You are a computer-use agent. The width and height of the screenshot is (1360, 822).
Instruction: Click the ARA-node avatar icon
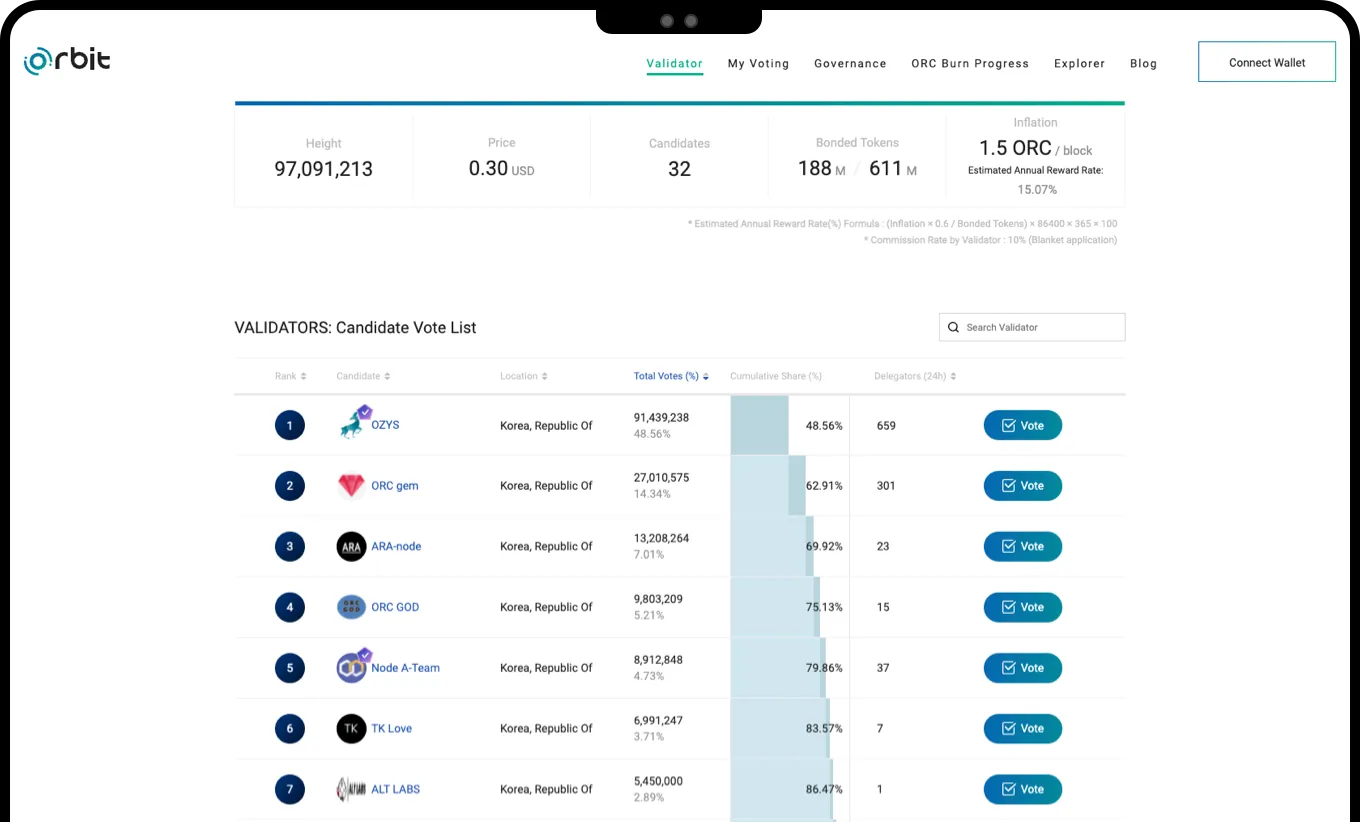pyautogui.click(x=351, y=546)
